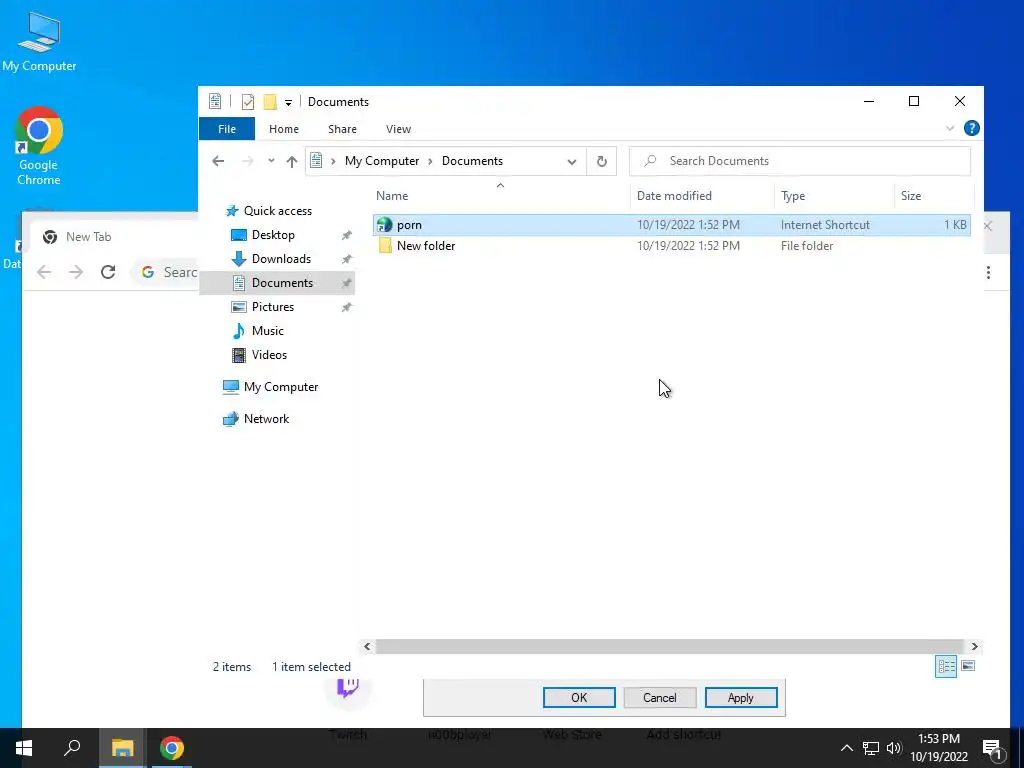
Task: Go forward in Chrome window
Action: point(76,272)
